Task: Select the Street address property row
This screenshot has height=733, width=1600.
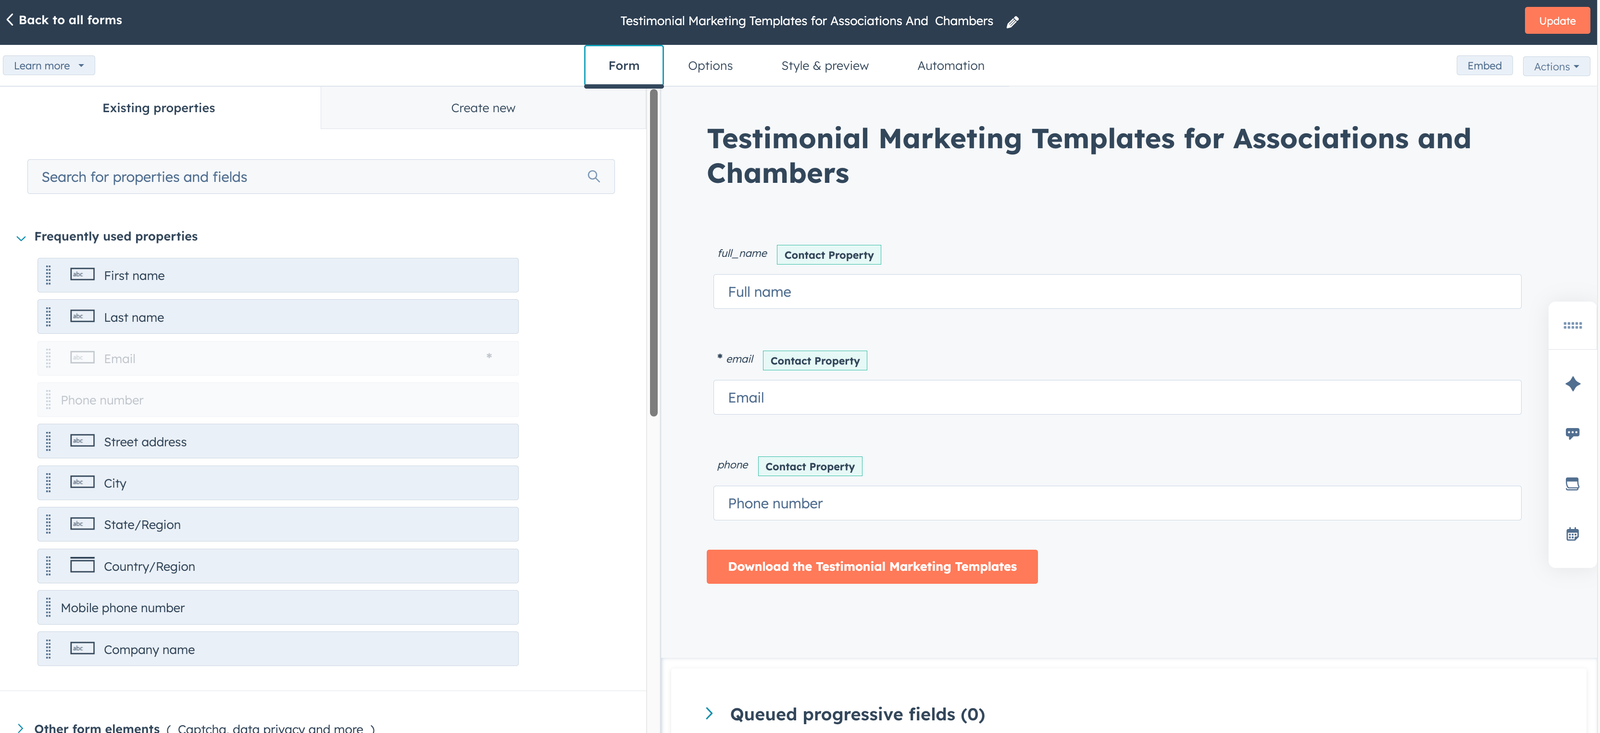Action: click(278, 441)
